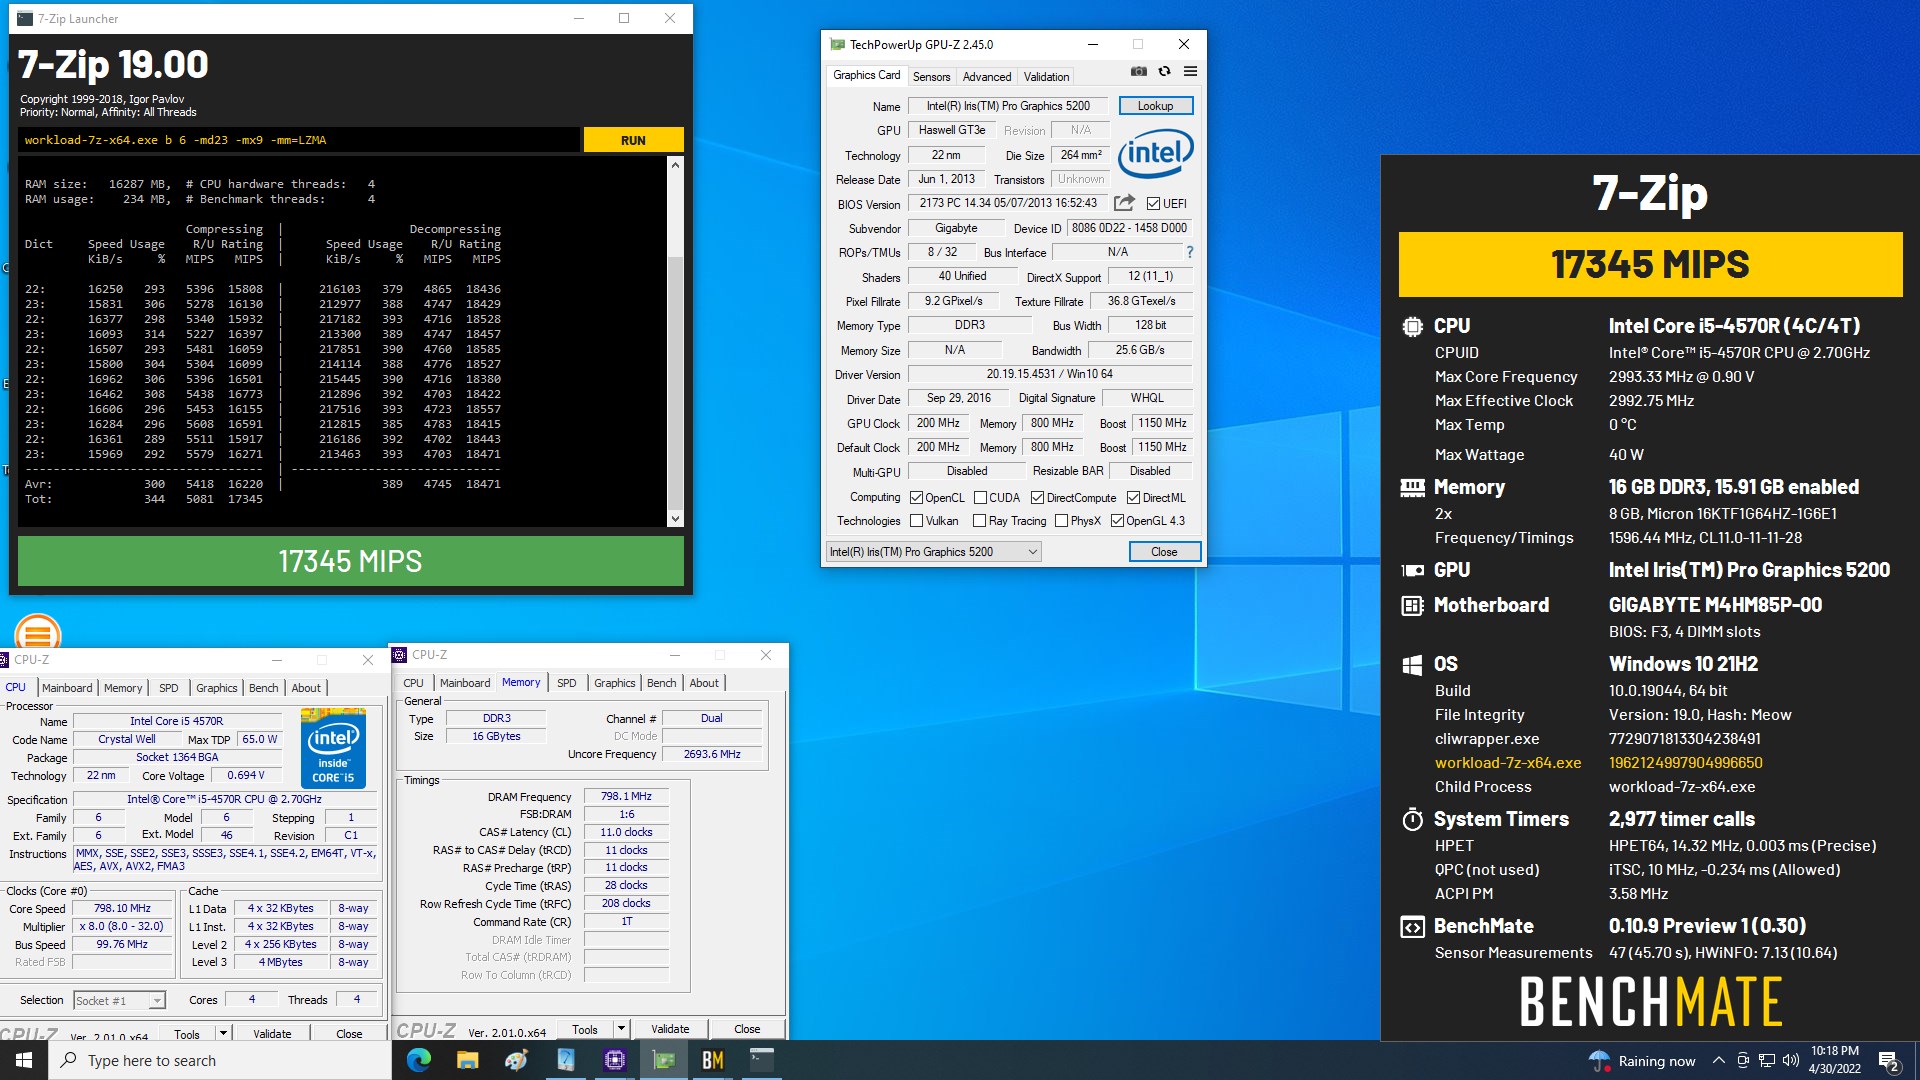Click the Bus Interface question mark in GPU-Z
The width and height of the screenshot is (1920, 1080).
coord(1190,252)
